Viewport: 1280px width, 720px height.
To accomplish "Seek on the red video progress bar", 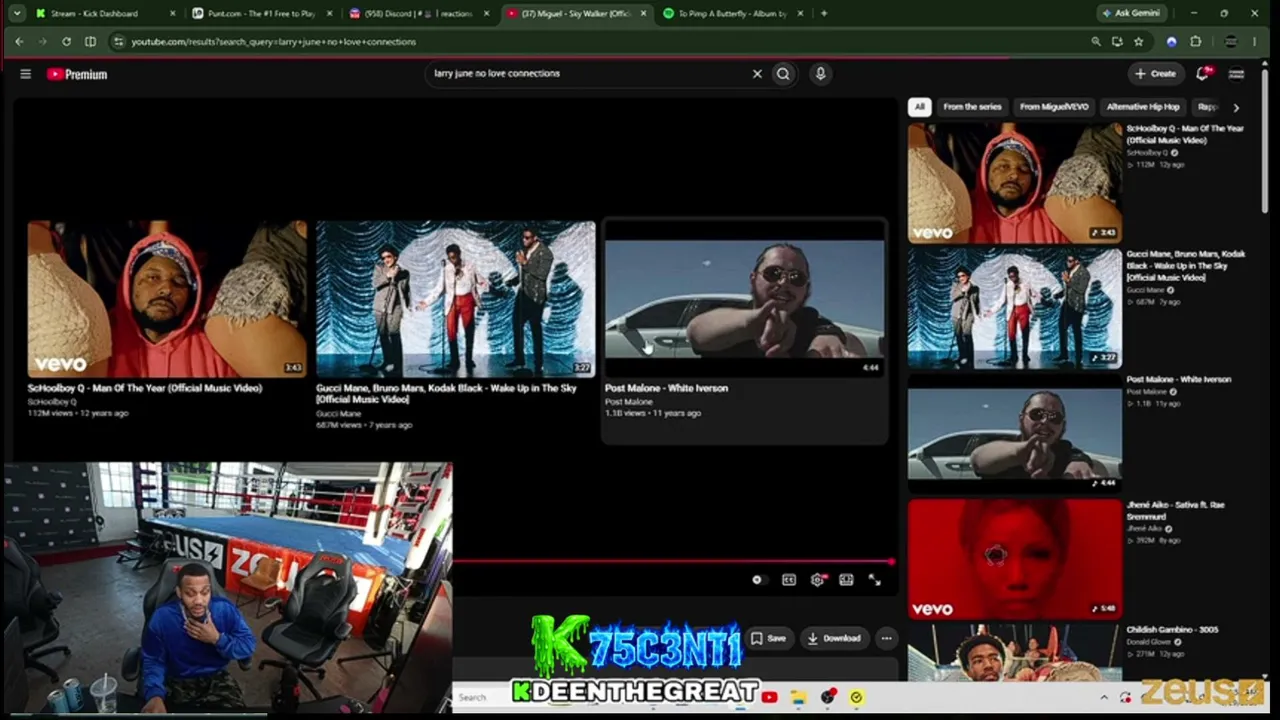I will pyautogui.click(x=673, y=562).
